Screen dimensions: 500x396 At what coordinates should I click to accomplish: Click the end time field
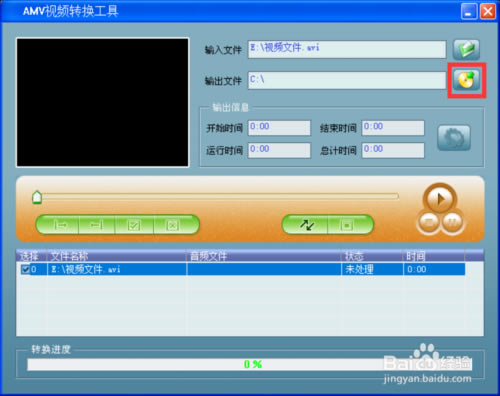(x=393, y=128)
